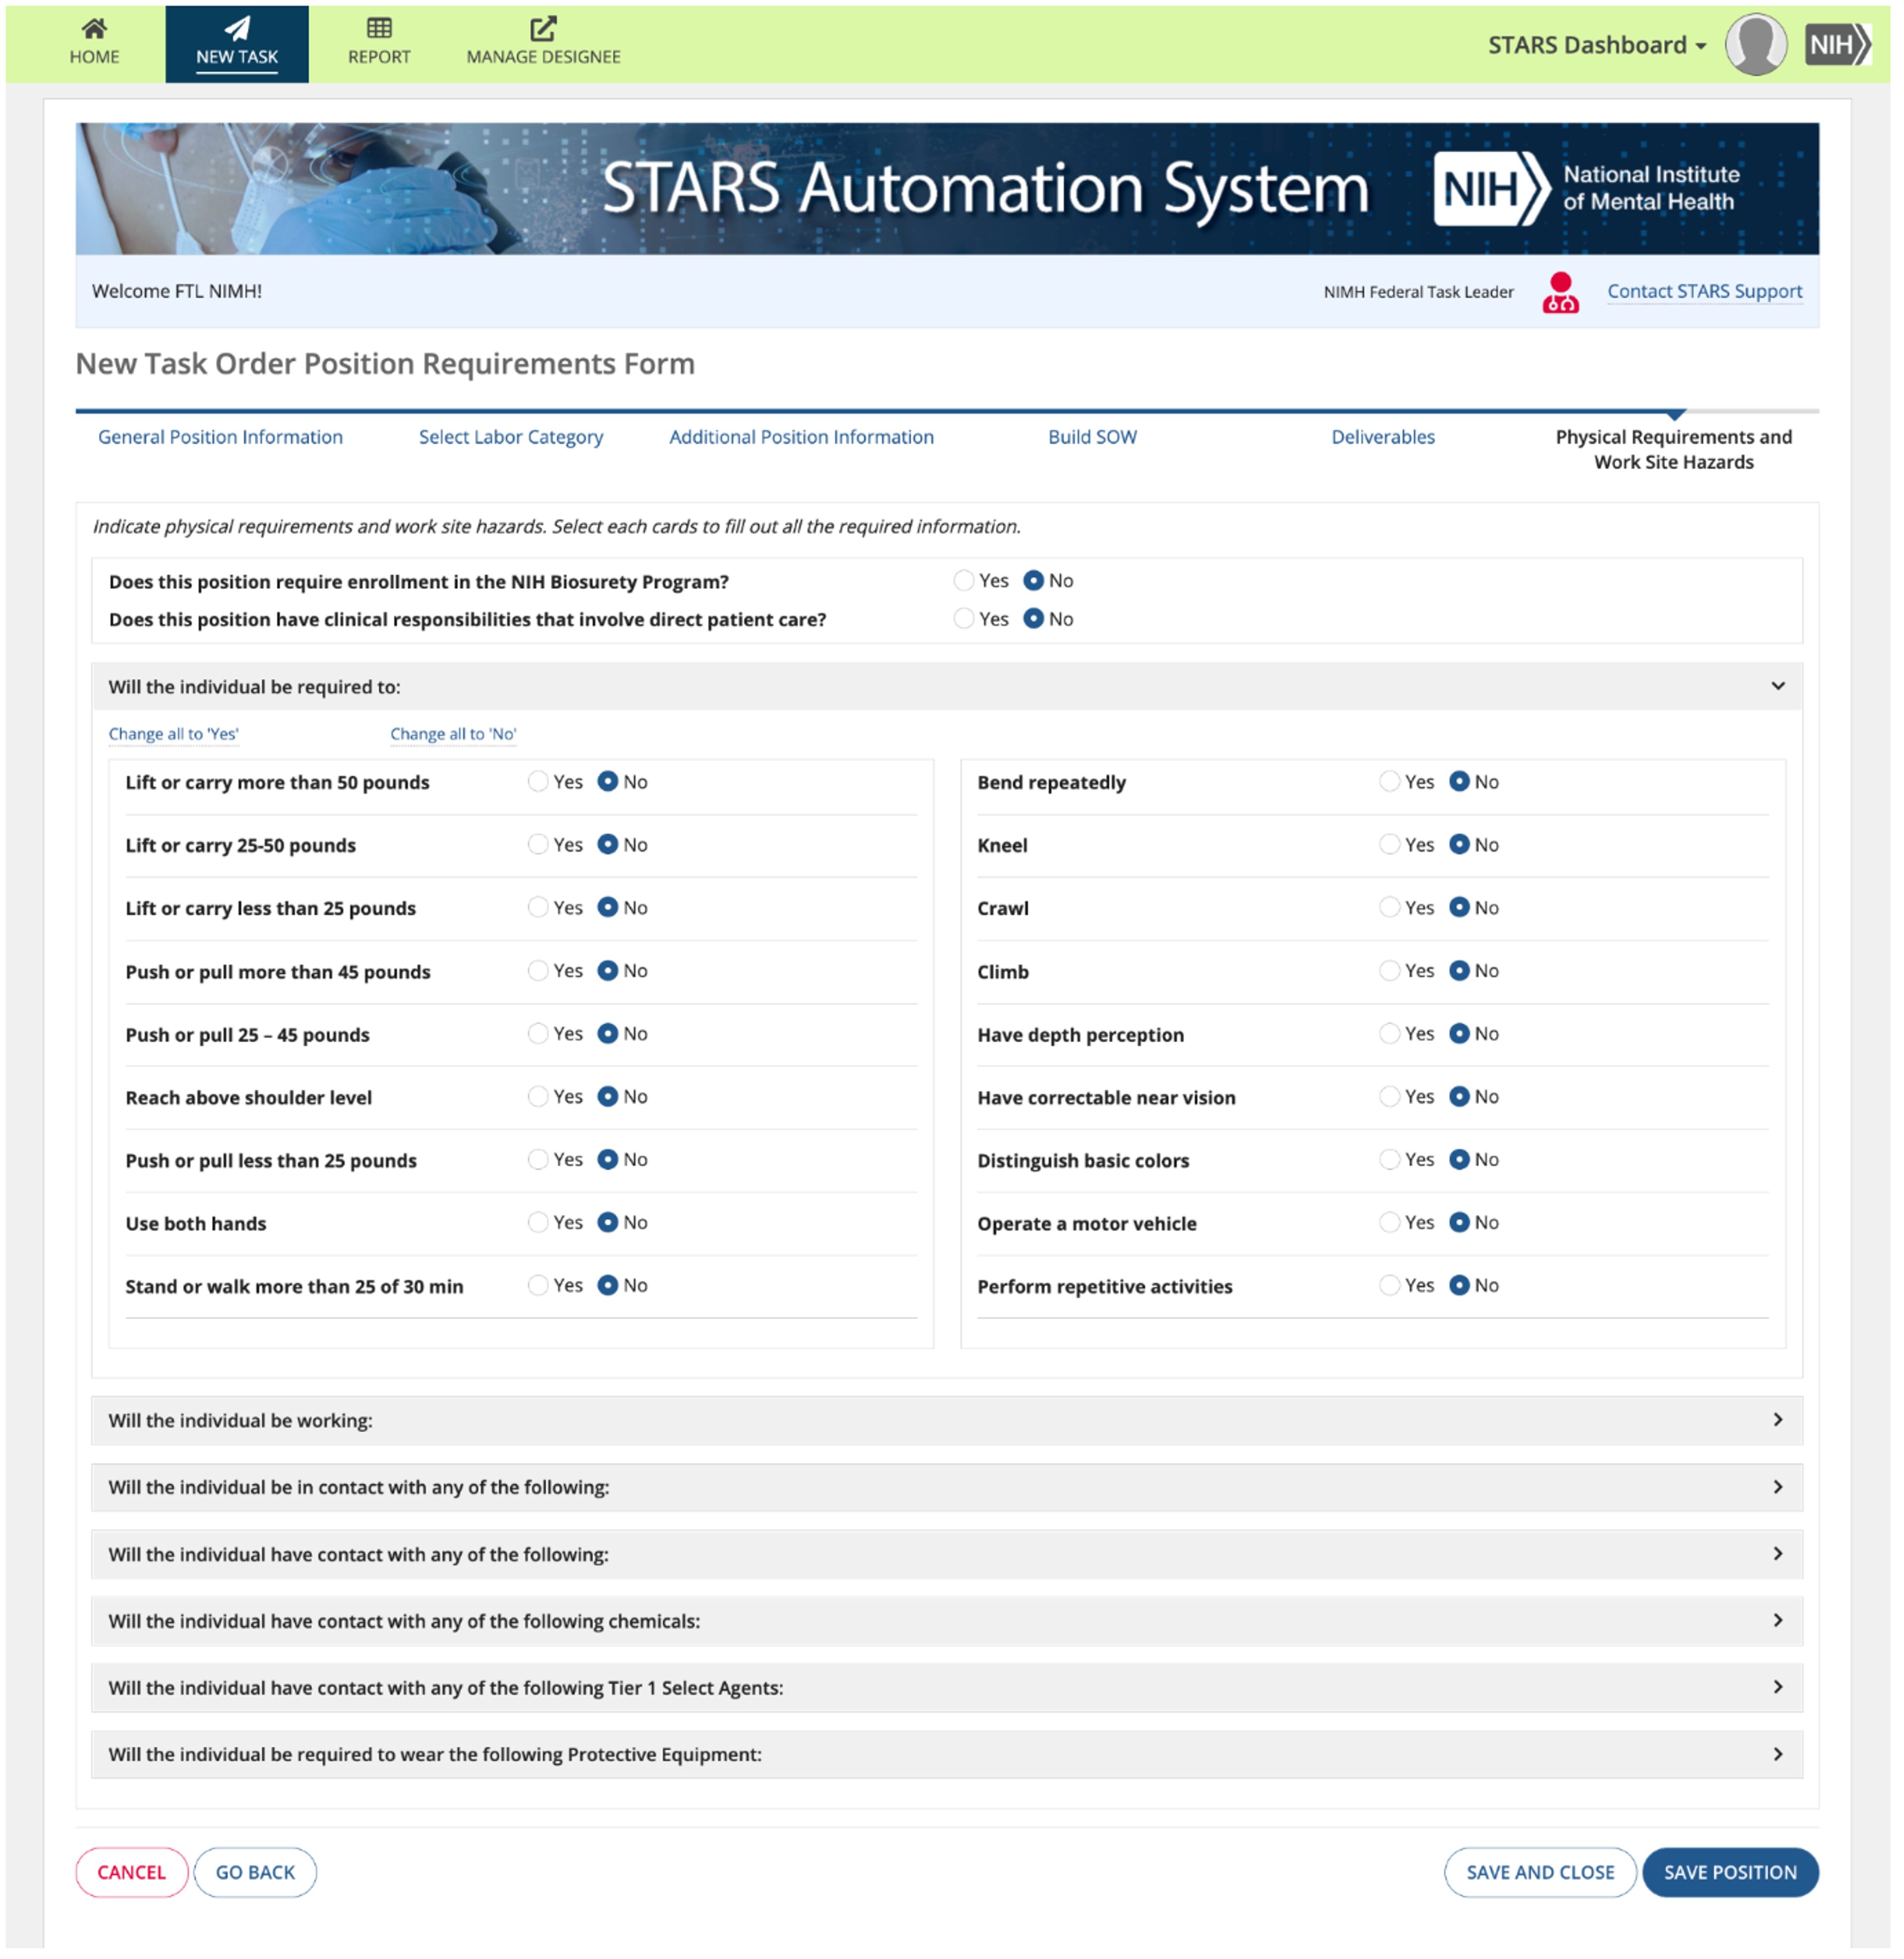The image size is (1904, 1959).
Task: Select Yes for Push or pull 25 – 45 pounds
Action: (538, 1034)
